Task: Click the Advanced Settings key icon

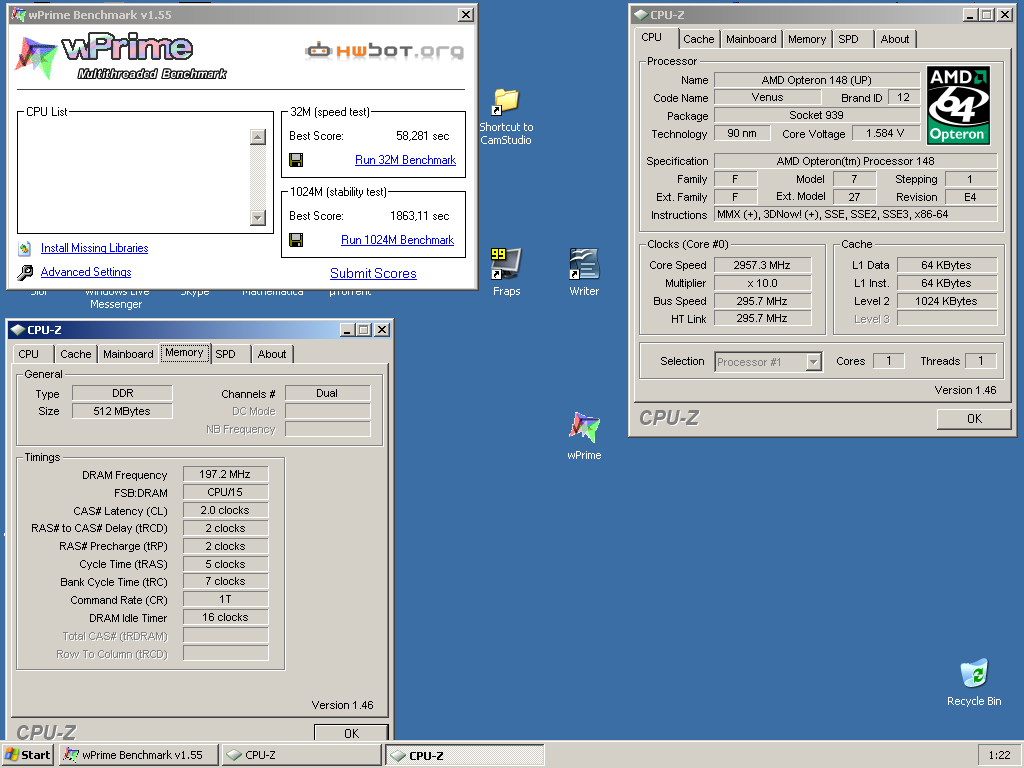Action: (x=25, y=272)
